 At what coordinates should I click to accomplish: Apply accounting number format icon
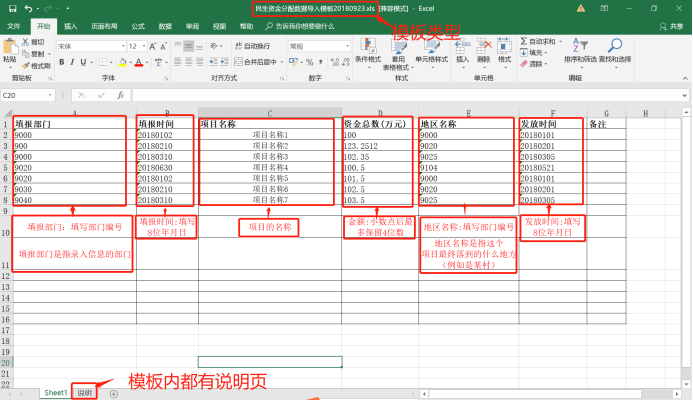[293, 62]
